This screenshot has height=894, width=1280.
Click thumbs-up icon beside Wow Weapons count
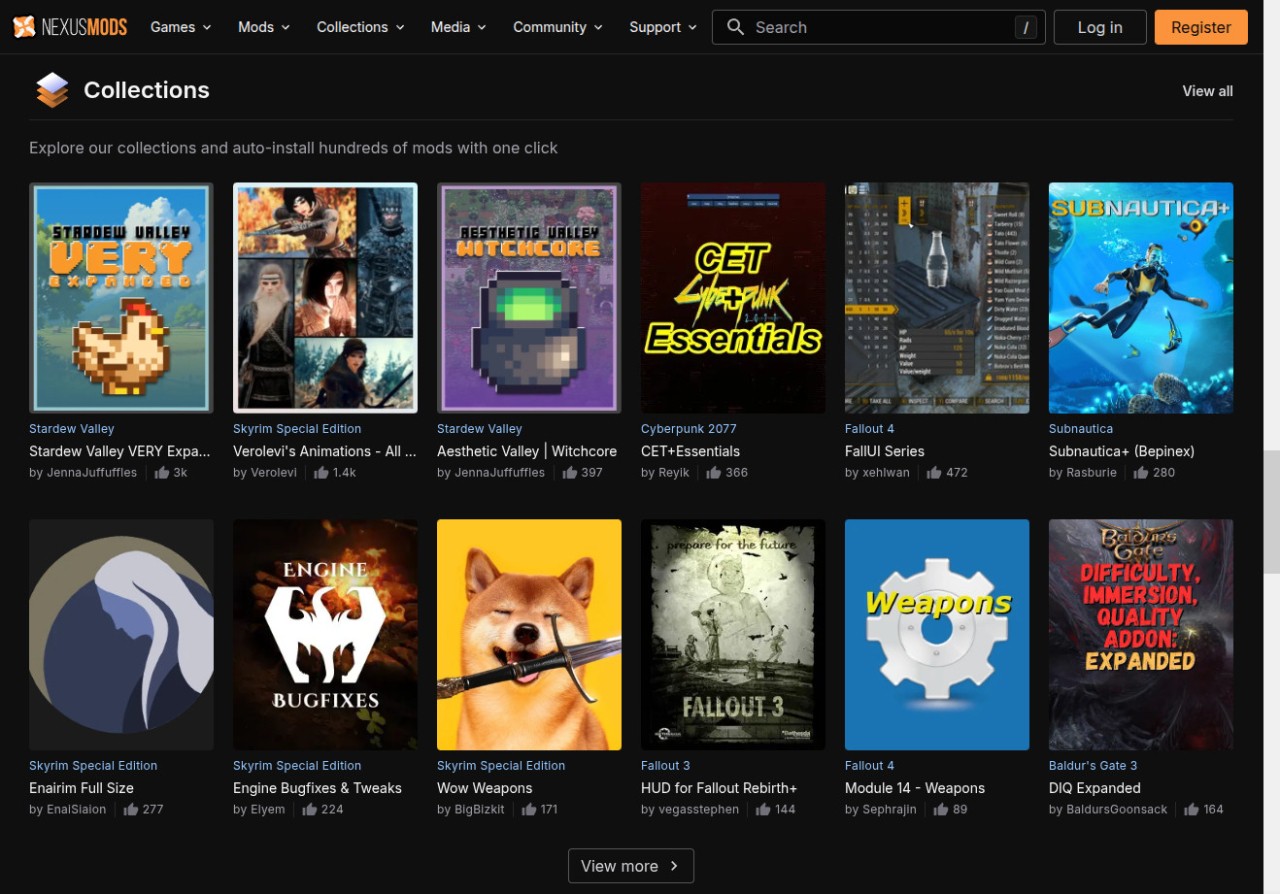click(x=528, y=810)
